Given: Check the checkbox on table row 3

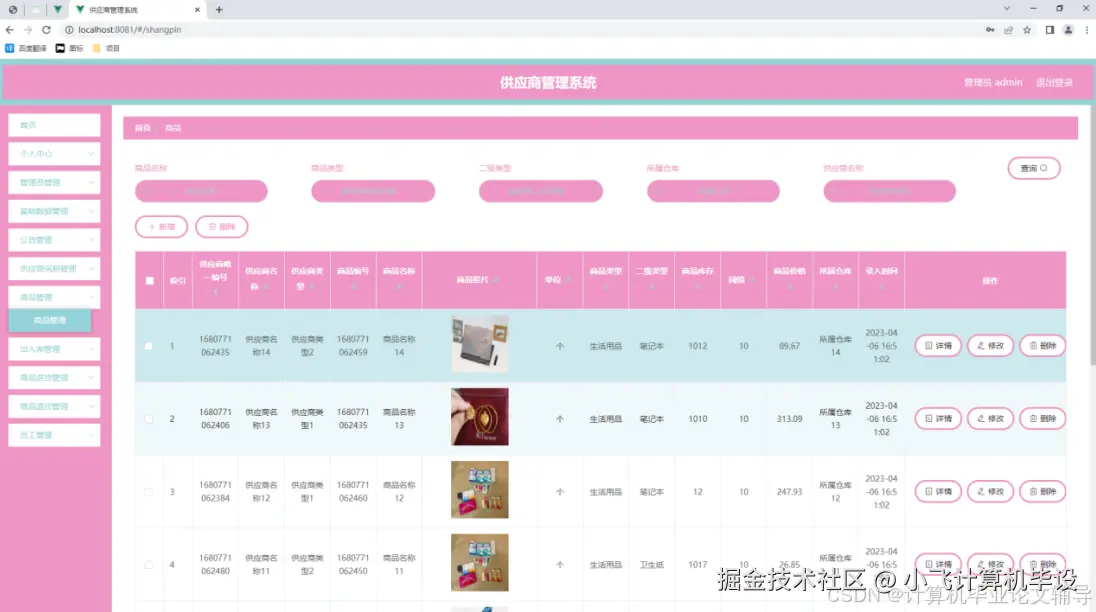Looking at the screenshot, I should [x=148, y=490].
